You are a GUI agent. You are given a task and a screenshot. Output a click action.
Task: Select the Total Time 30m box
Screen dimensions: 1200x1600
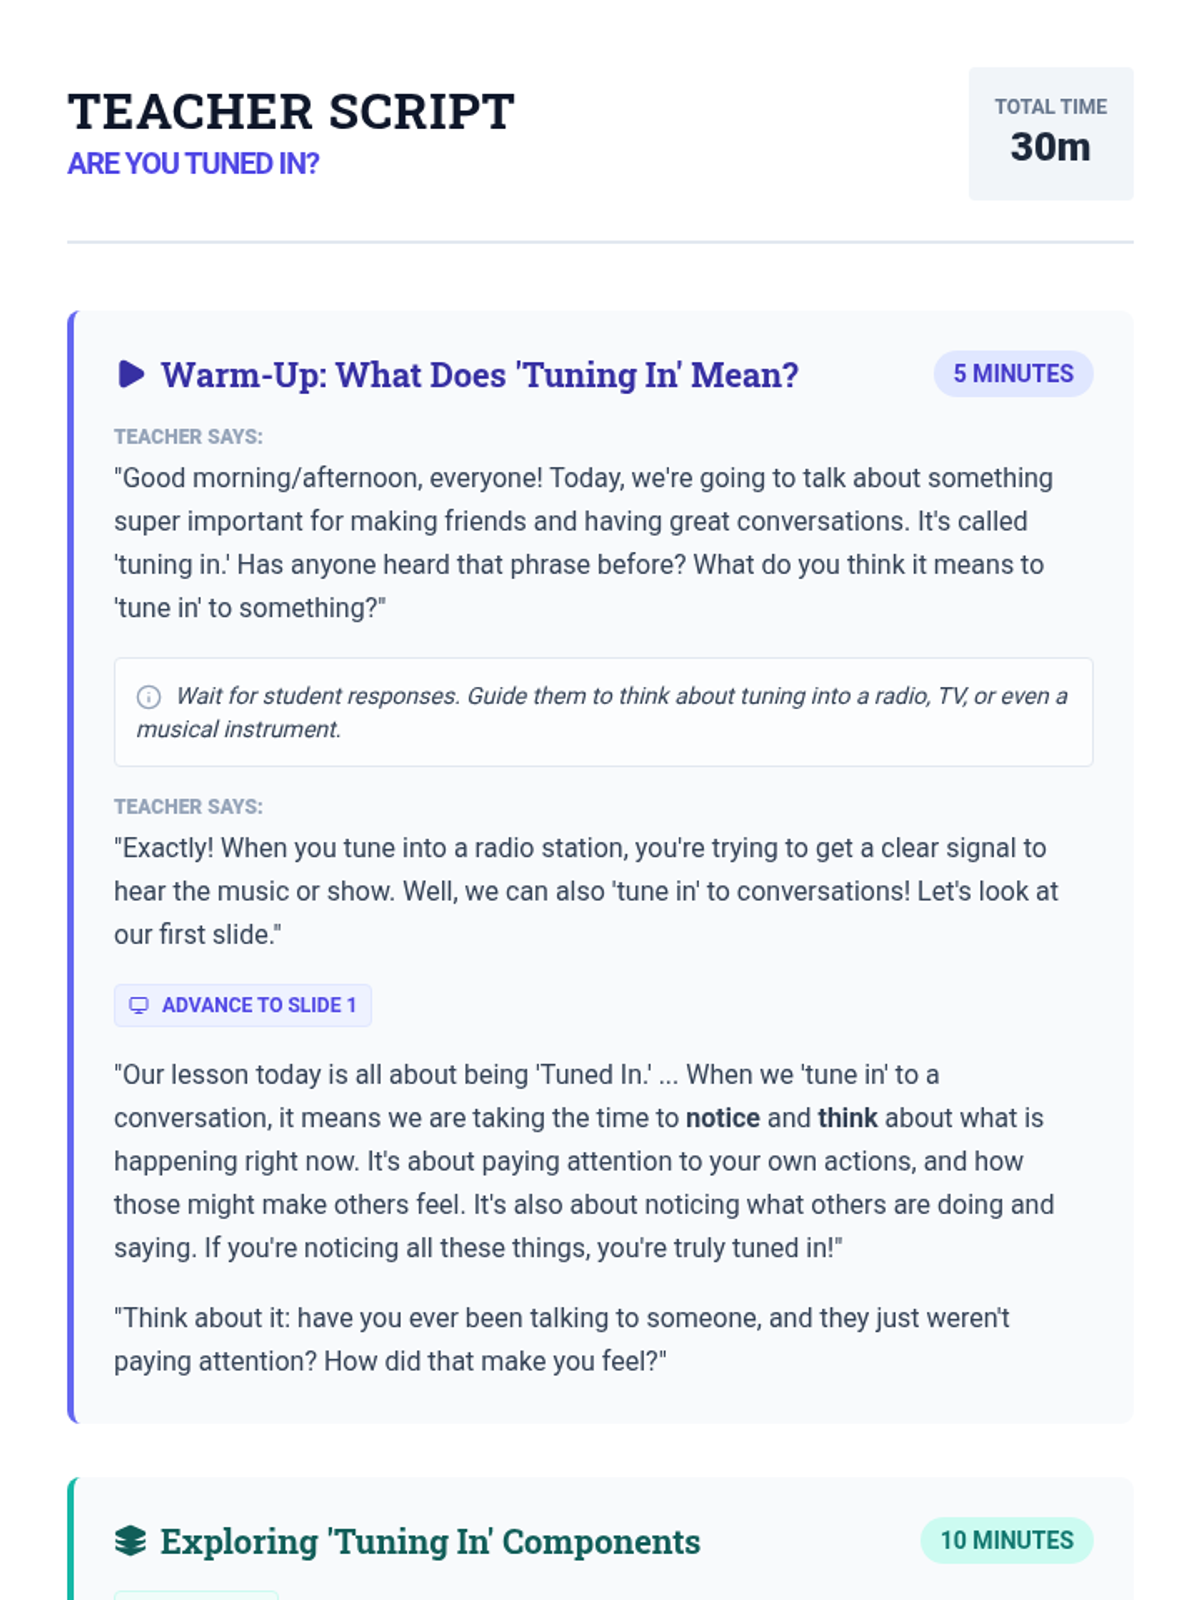[1050, 133]
